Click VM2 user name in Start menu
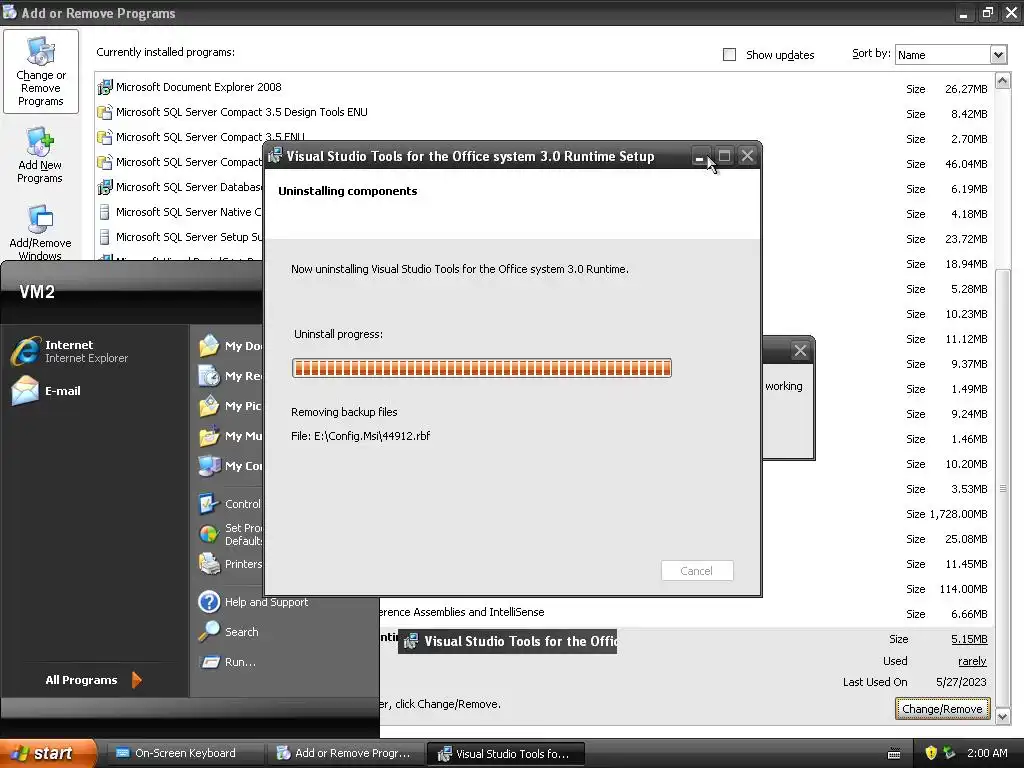This screenshot has height=768, width=1024. click(37, 291)
